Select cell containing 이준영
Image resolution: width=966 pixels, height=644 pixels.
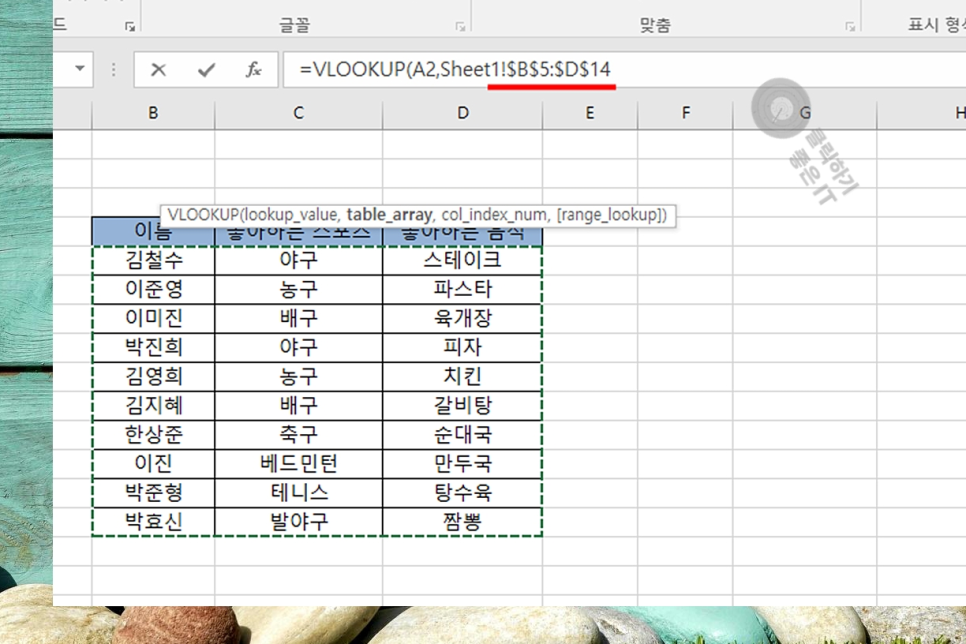153,289
